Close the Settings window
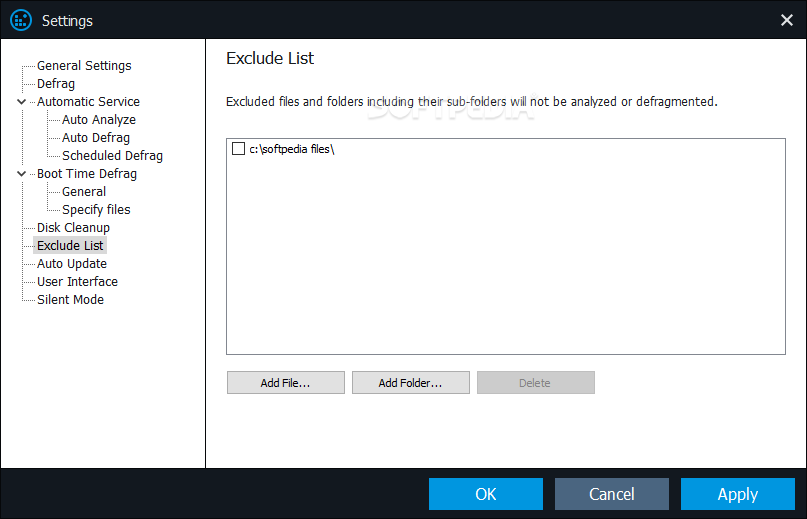The image size is (807, 519). point(786,20)
